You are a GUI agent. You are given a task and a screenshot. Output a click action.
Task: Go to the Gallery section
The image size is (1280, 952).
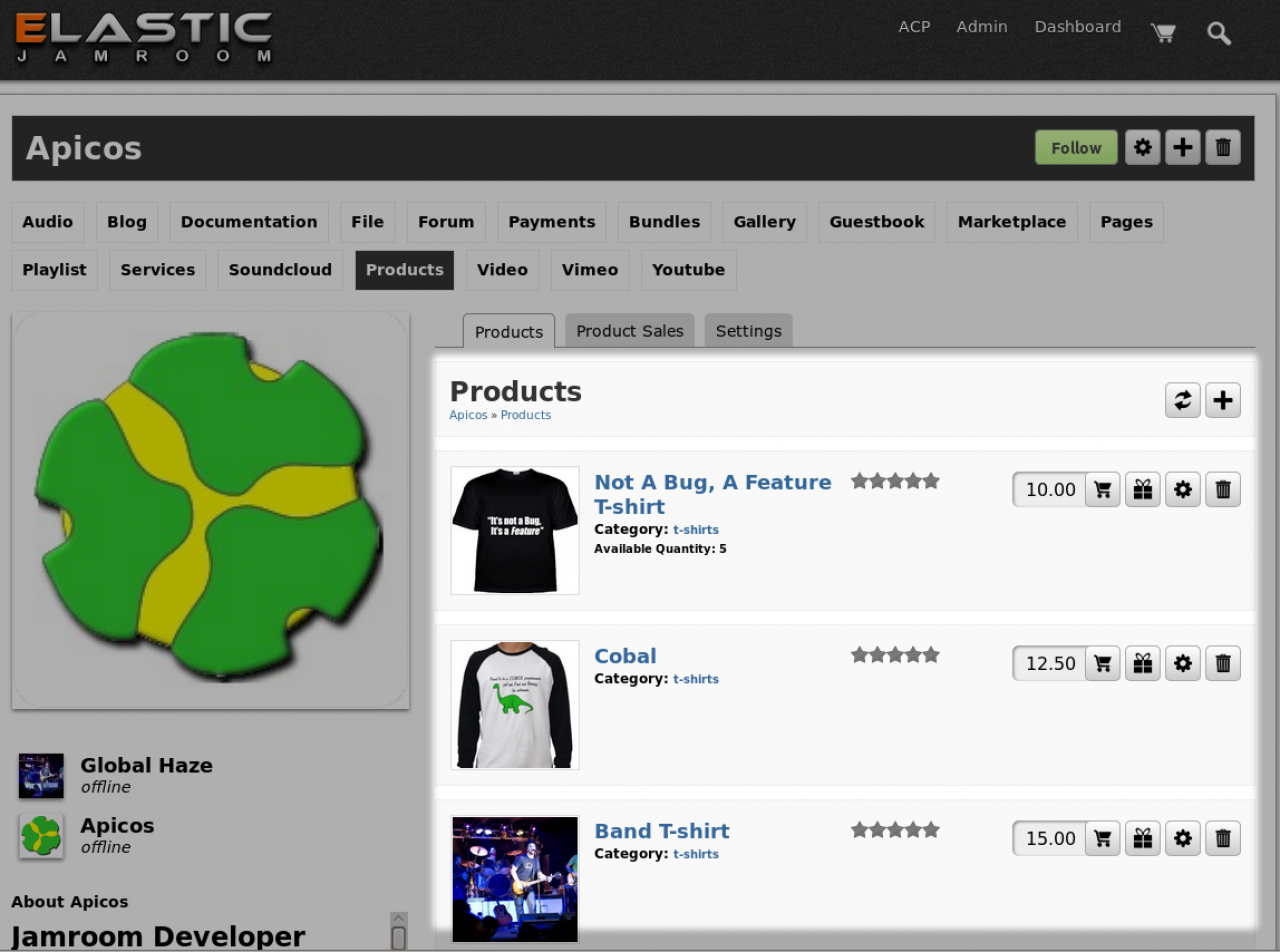pyautogui.click(x=764, y=222)
